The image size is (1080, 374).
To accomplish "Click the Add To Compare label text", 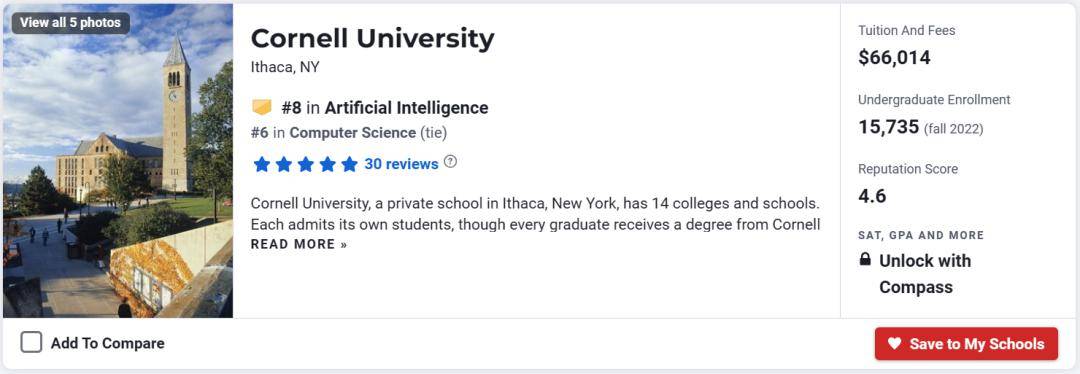I will pyautogui.click(x=107, y=343).
